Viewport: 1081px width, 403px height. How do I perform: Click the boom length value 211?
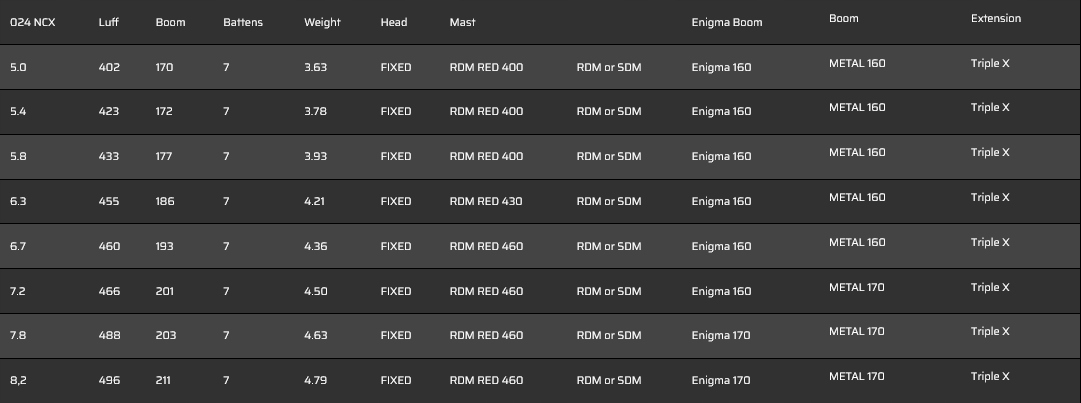tap(164, 380)
